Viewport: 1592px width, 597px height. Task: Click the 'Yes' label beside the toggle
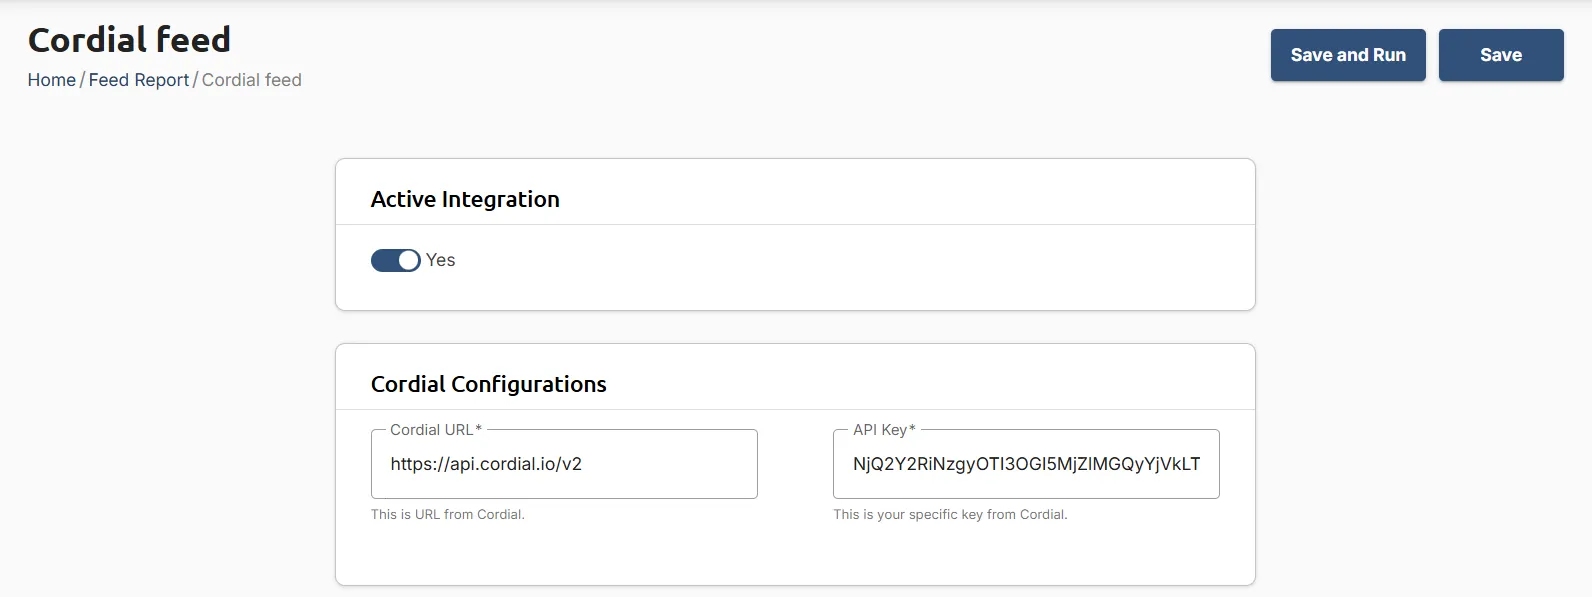coord(441,260)
